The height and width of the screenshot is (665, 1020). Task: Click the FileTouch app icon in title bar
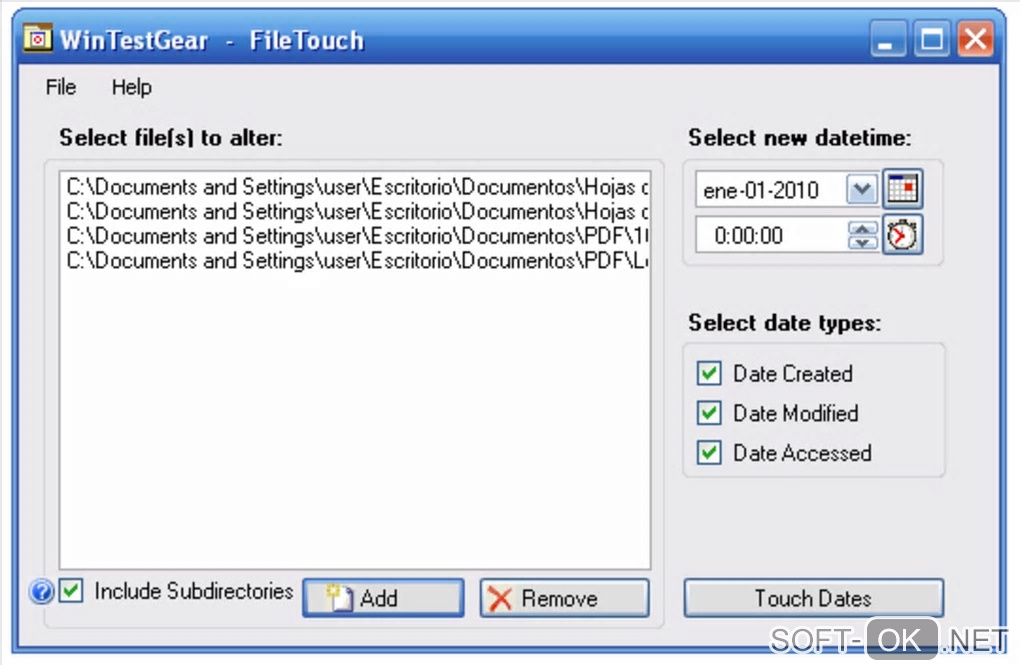click(x=38, y=38)
